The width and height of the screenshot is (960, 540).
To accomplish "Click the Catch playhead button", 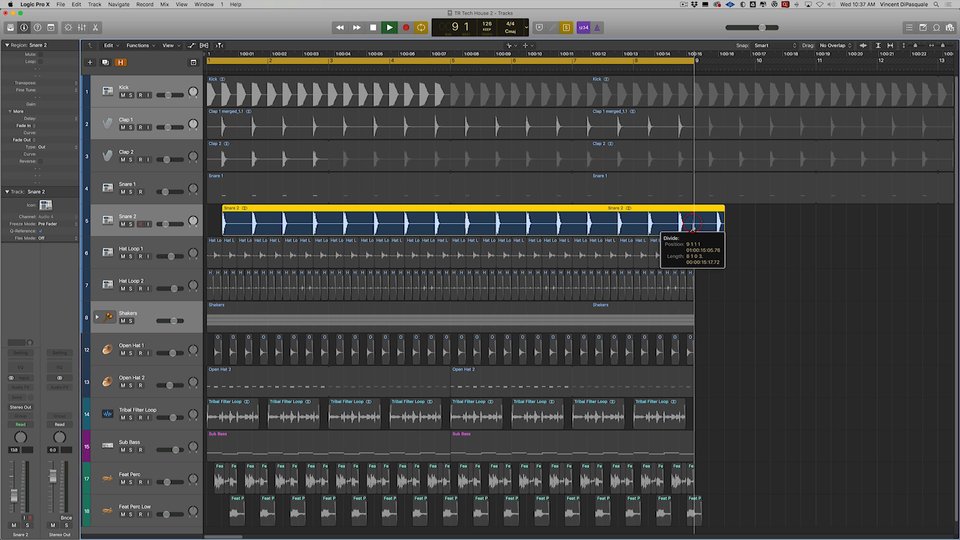I will (x=219, y=45).
